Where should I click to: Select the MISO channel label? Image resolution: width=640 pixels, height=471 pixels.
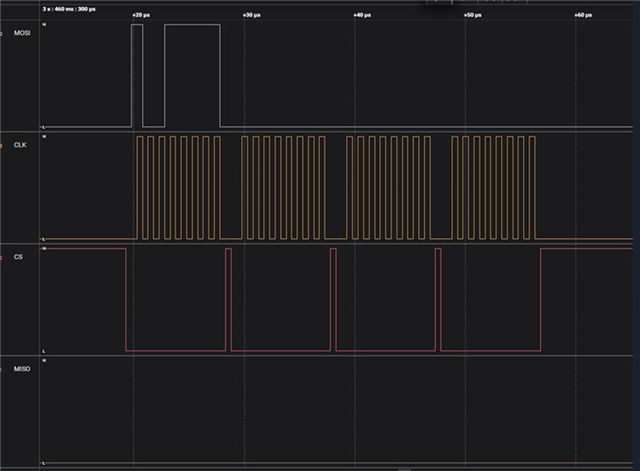tap(21, 369)
